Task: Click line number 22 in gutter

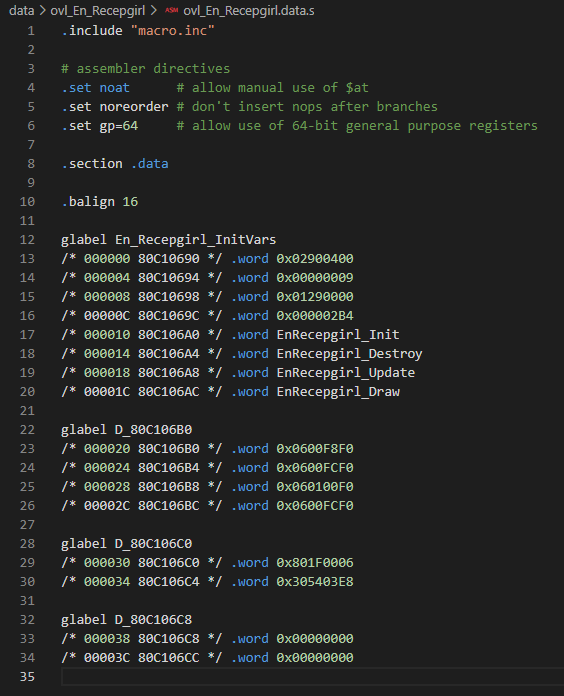Action: point(27,430)
